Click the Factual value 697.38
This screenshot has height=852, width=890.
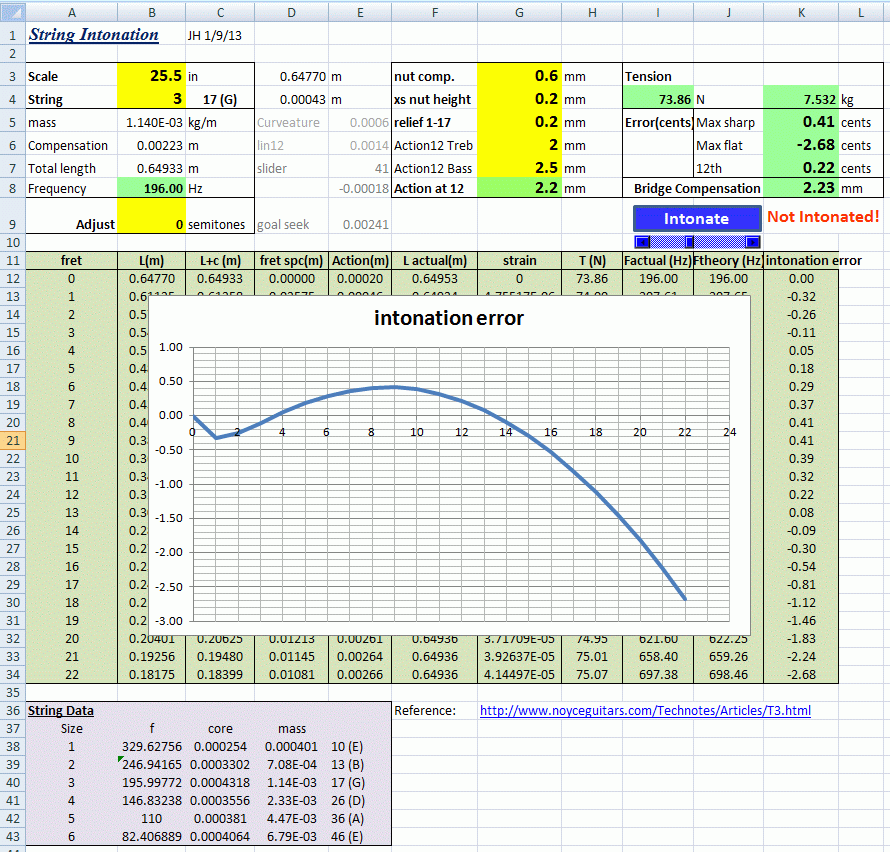click(658, 674)
